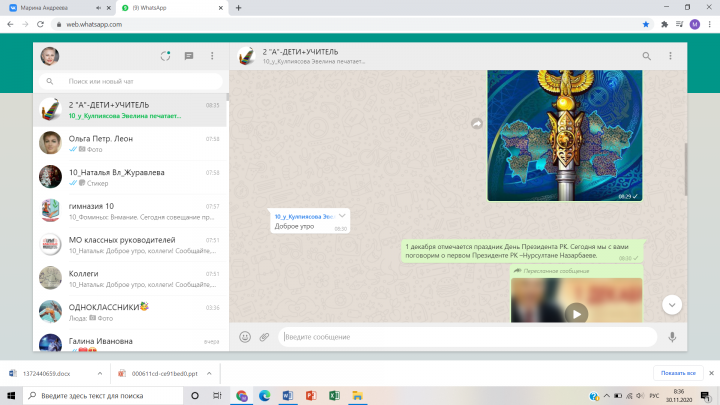This screenshot has height=405, width=720.
Task: Open group avatar in chat header
Action: click(x=246, y=56)
